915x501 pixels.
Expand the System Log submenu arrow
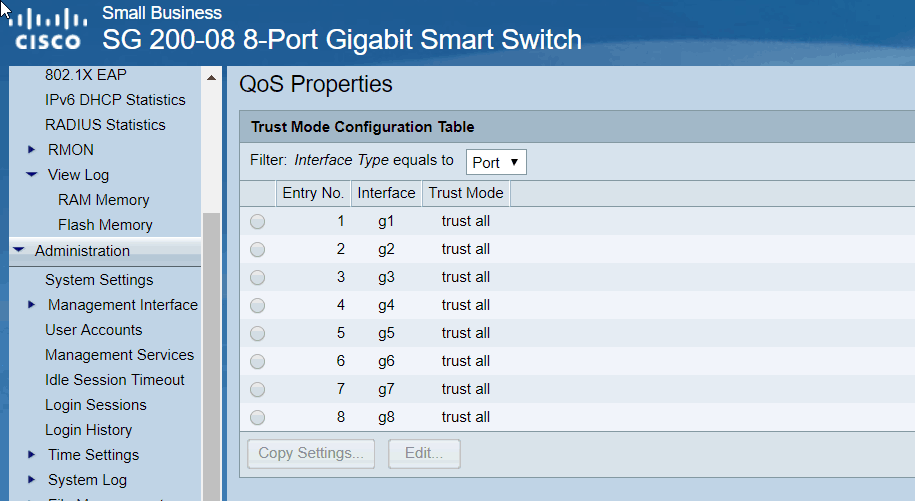[33, 480]
